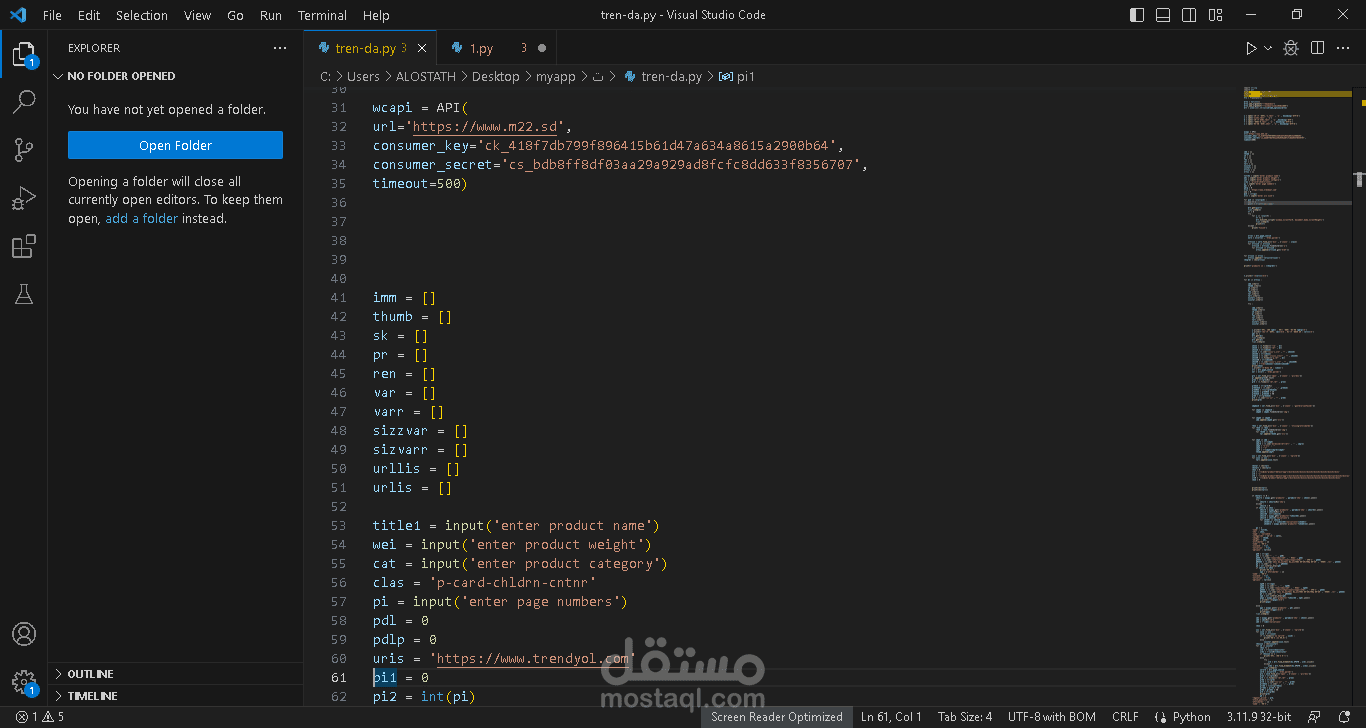Open the Search view in activity bar
Viewport: 1366px width, 728px height.
(24, 102)
